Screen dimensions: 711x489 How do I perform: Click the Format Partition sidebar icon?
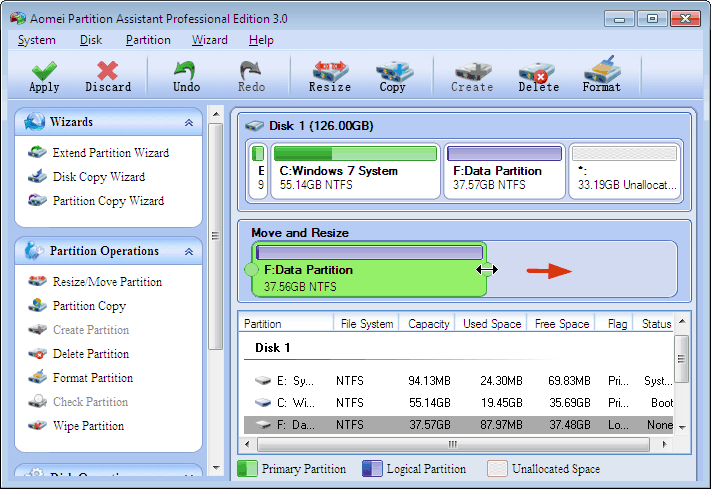tap(37, 377)
